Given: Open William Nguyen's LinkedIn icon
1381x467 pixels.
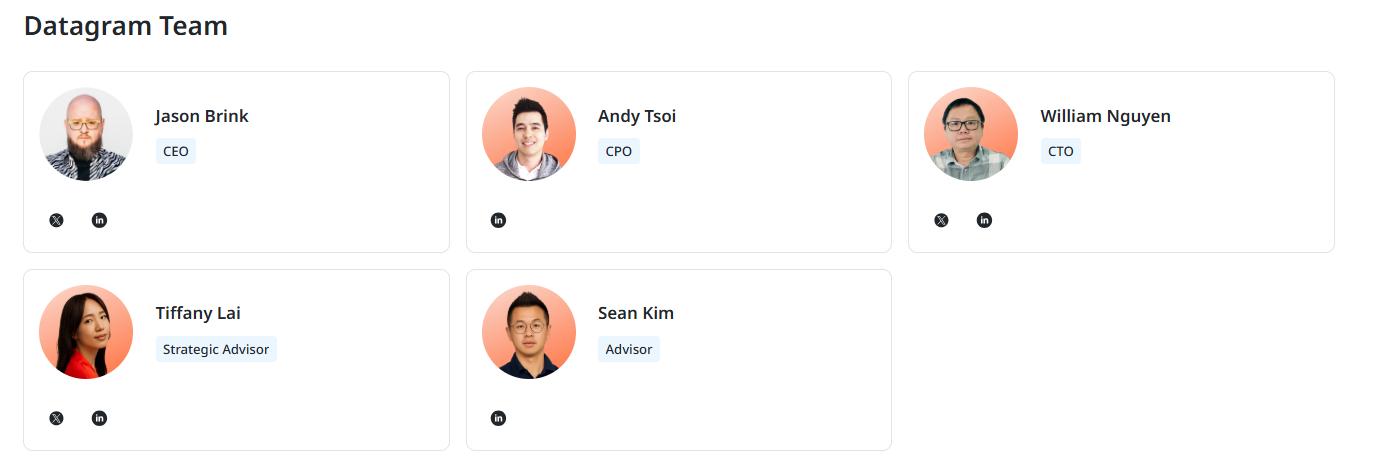Looking at the screenshot, I should pos(984,220).
